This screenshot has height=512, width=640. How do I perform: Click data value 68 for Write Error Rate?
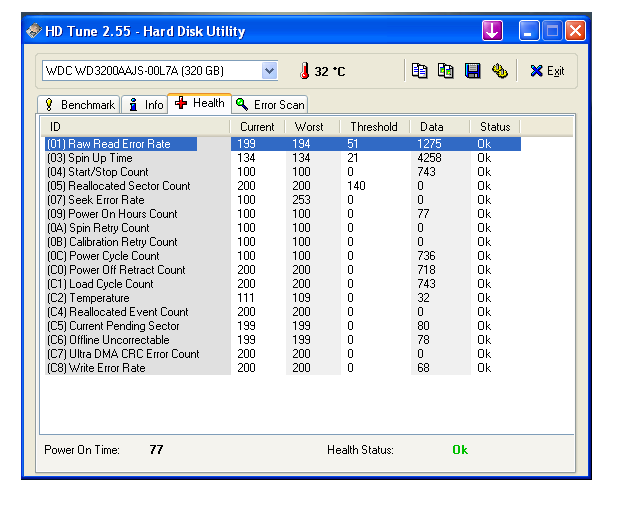tap(423, 368)
